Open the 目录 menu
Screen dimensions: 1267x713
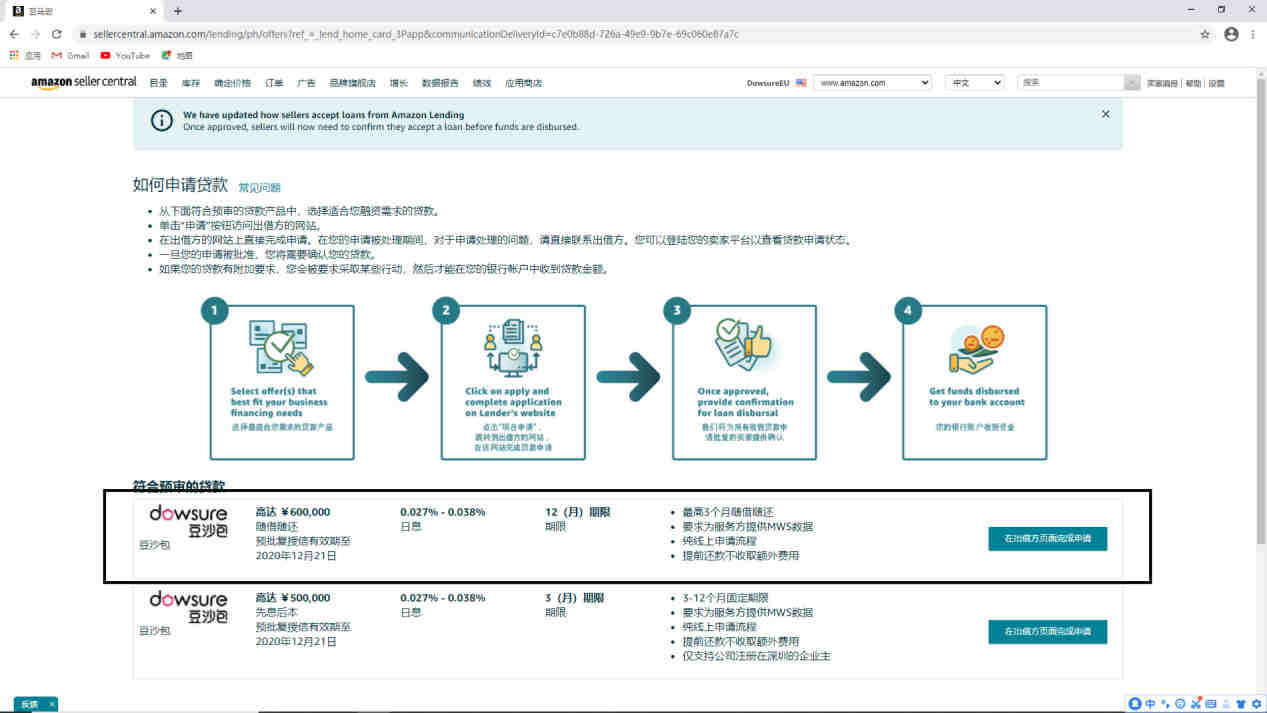coord(158,83)
